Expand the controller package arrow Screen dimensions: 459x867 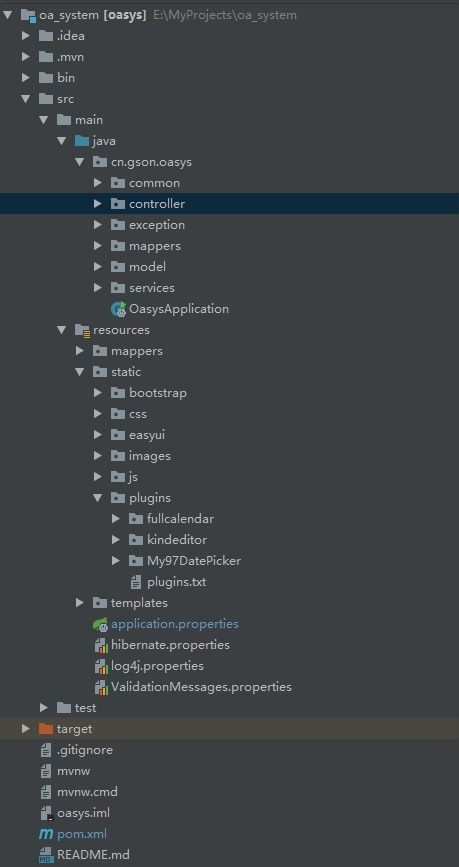tap(98, 204)
